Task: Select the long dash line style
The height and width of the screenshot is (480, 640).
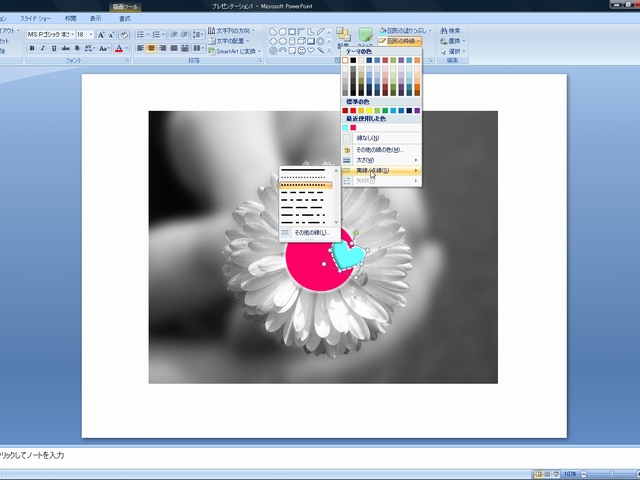Action: (305, 207)
